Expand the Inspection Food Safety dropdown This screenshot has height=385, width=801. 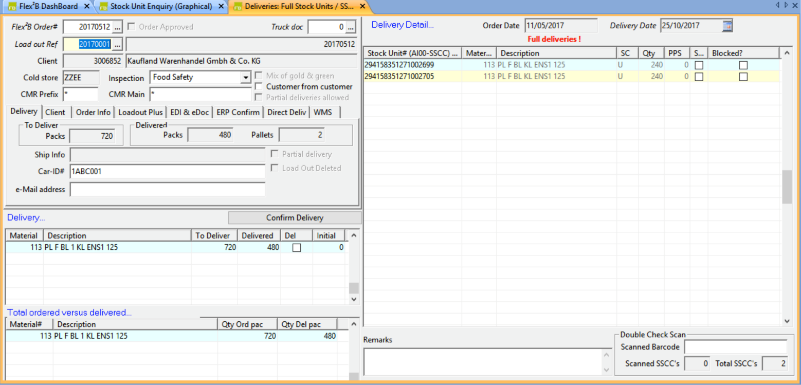pyautogui.click(x=244, y=78)
